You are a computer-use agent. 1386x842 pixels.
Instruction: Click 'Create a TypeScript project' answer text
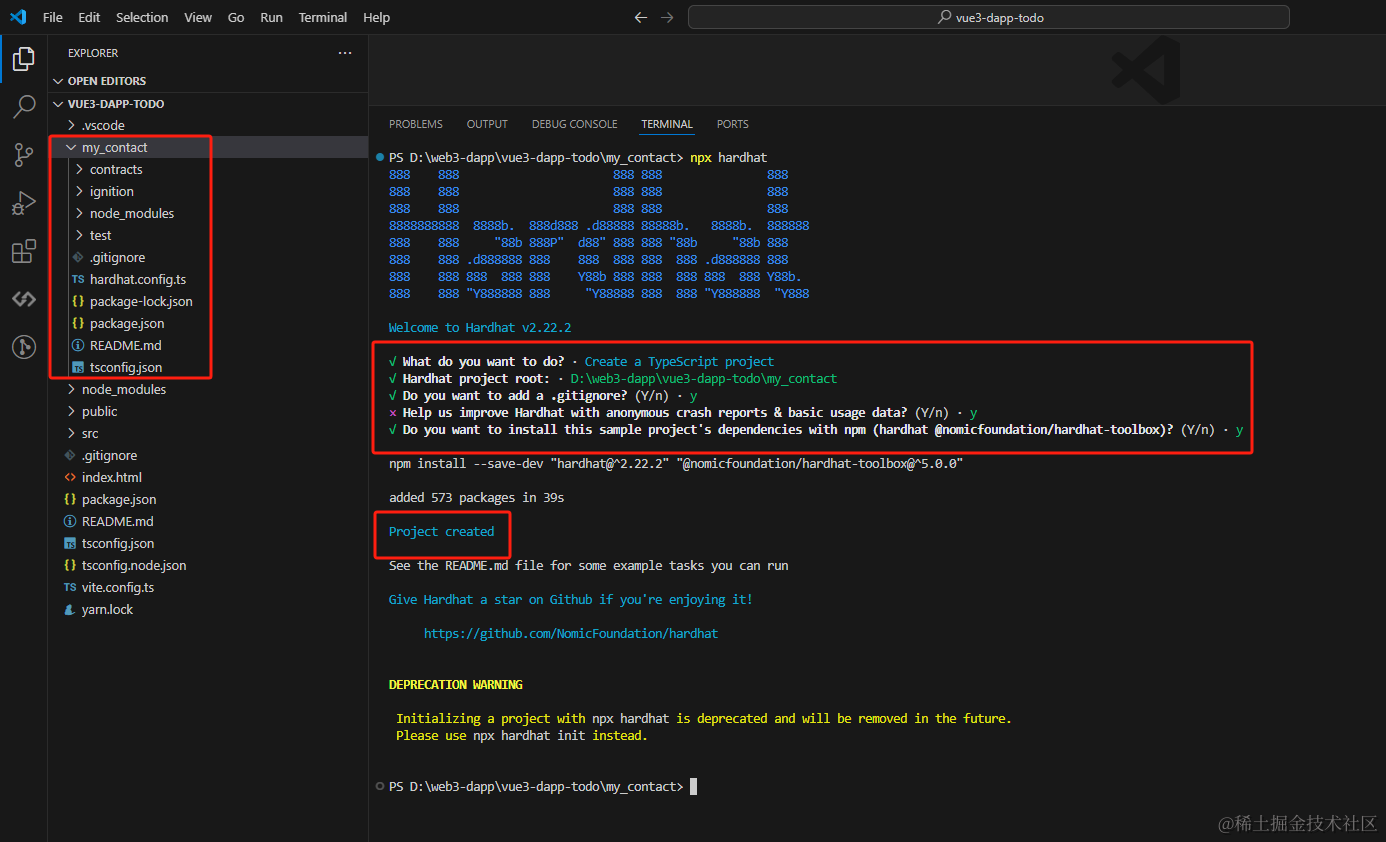pos(679,361)
